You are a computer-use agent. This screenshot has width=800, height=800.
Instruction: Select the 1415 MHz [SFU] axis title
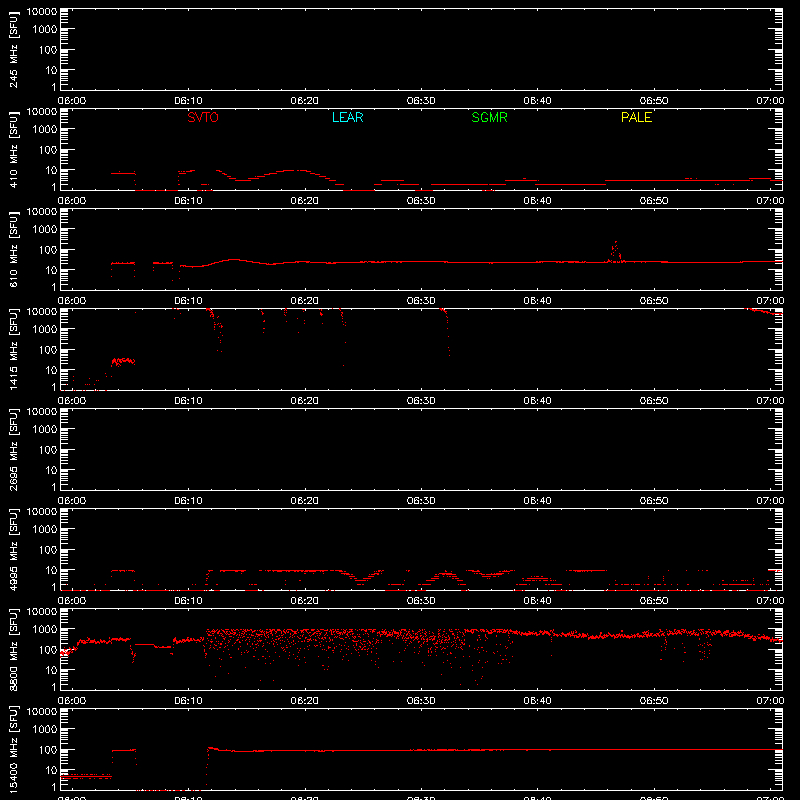13,350
